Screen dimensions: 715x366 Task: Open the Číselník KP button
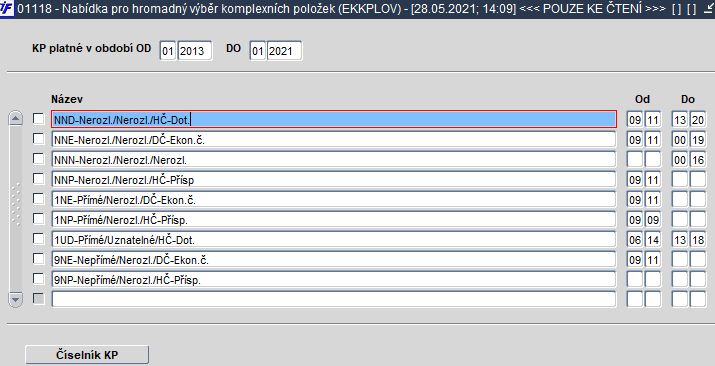(x=87, y=355)
